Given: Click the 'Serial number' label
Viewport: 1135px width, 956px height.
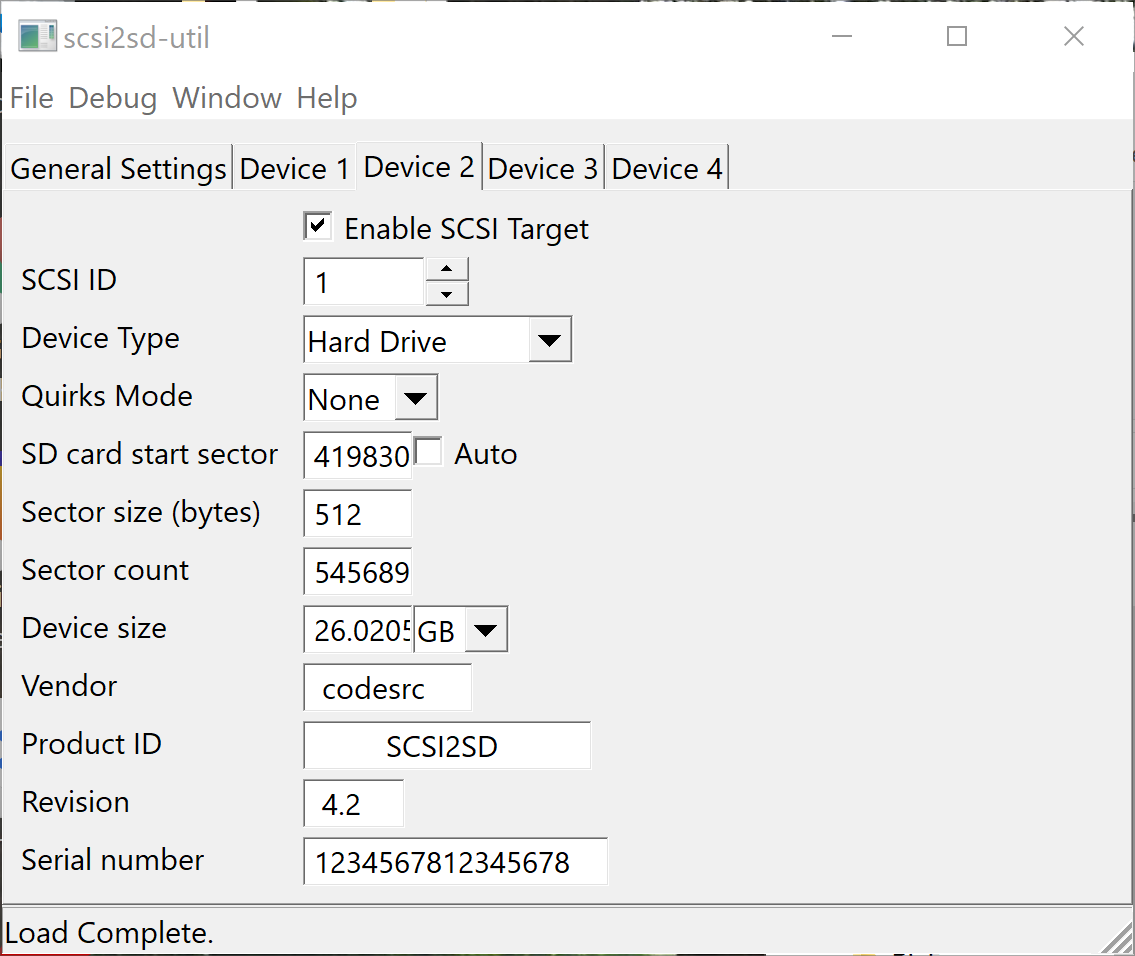Looking at the screenshot, I should 113,860.
